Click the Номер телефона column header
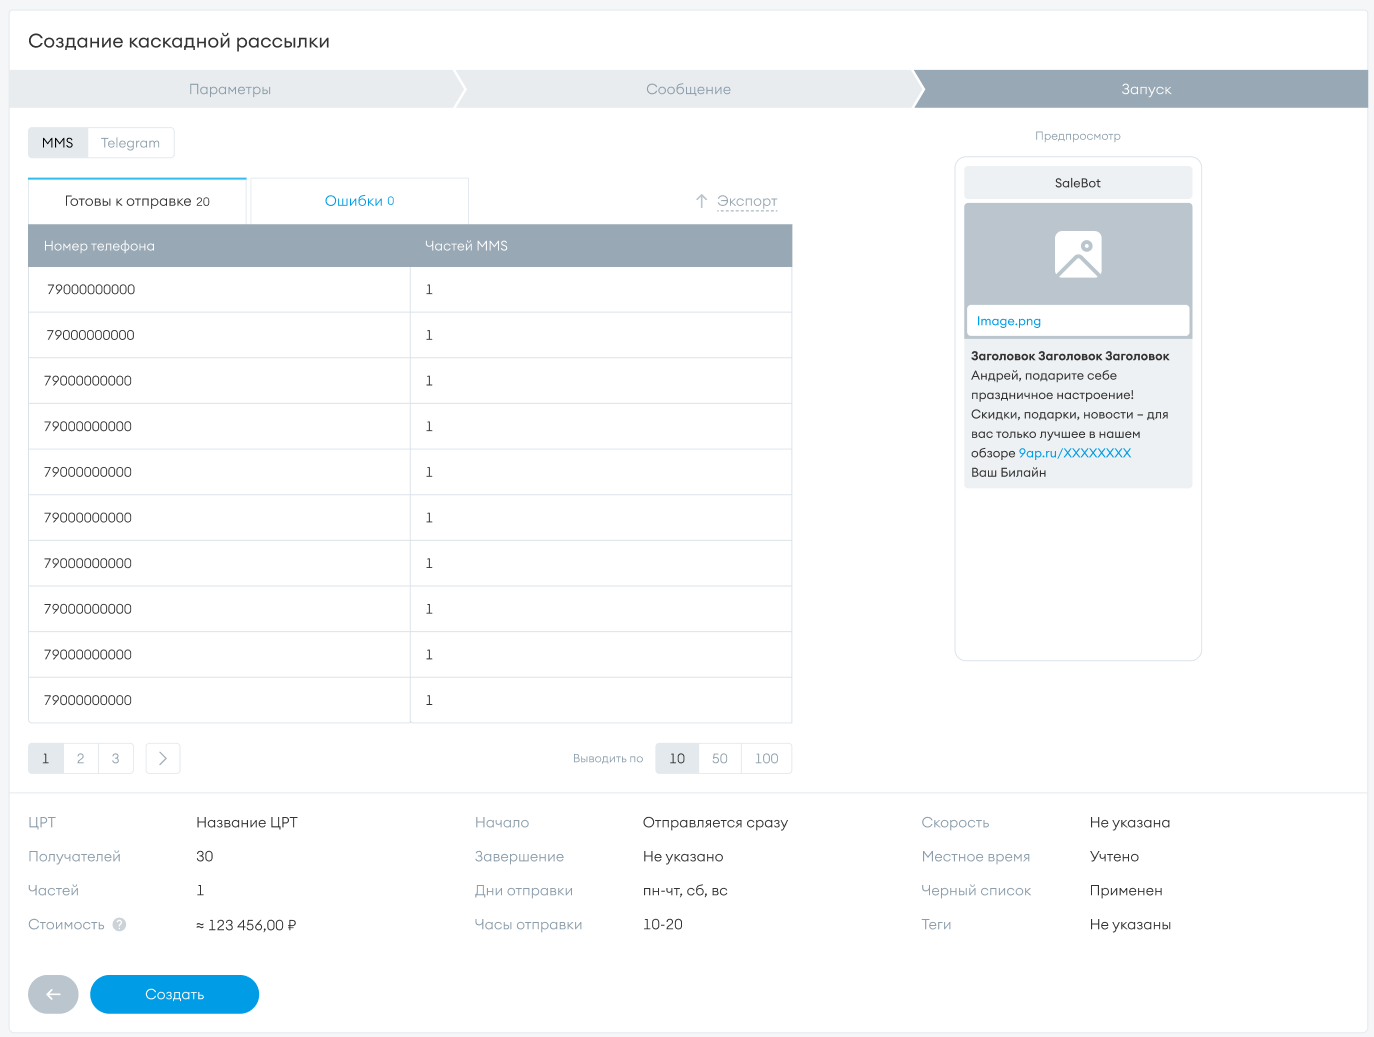 click(99, 246)
